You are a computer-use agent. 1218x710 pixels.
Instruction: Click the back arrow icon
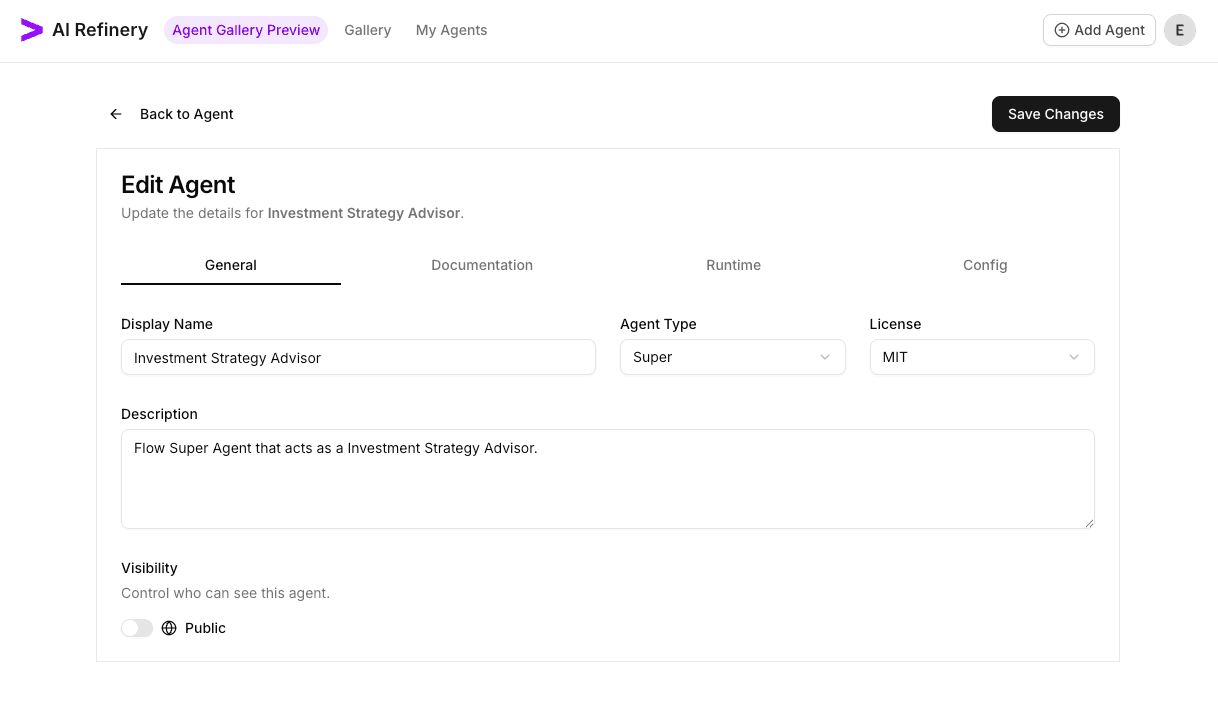pos(115,114)
